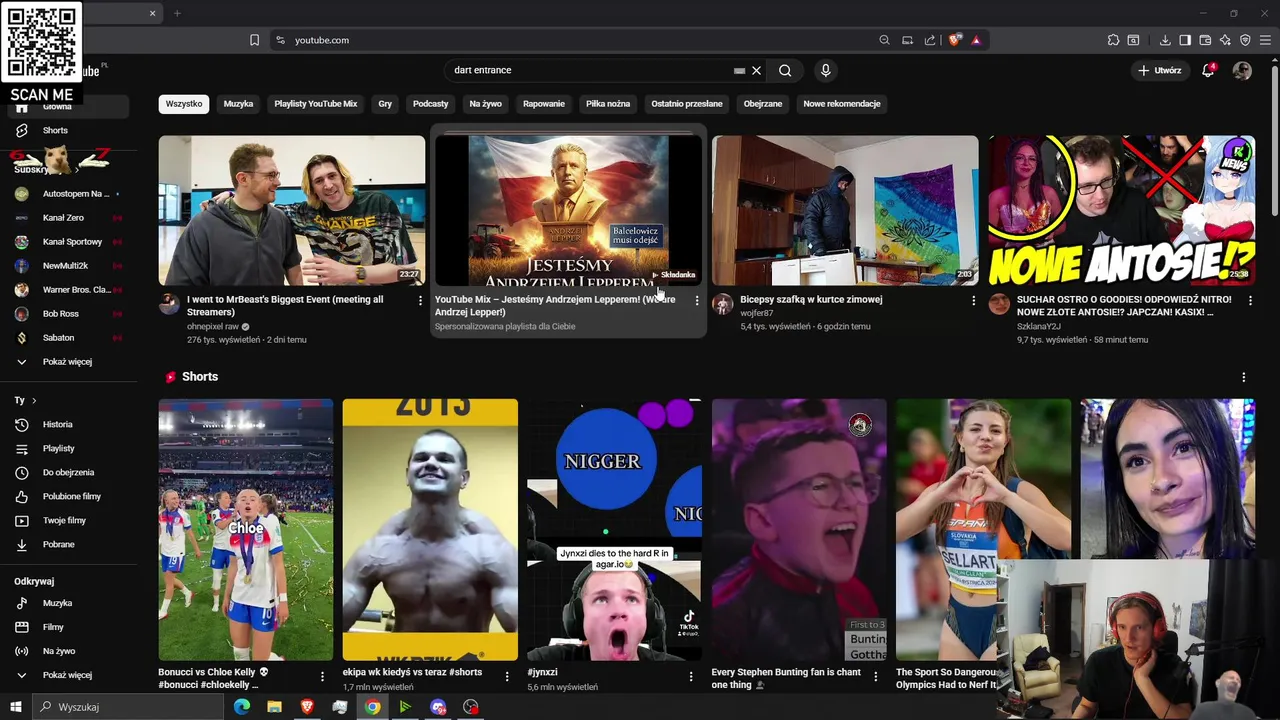Image resolution: width=1280 pixels, height=720 pixels.
Task: Click the zoom magnifier icon in address bar
Action: coord(884,40)
